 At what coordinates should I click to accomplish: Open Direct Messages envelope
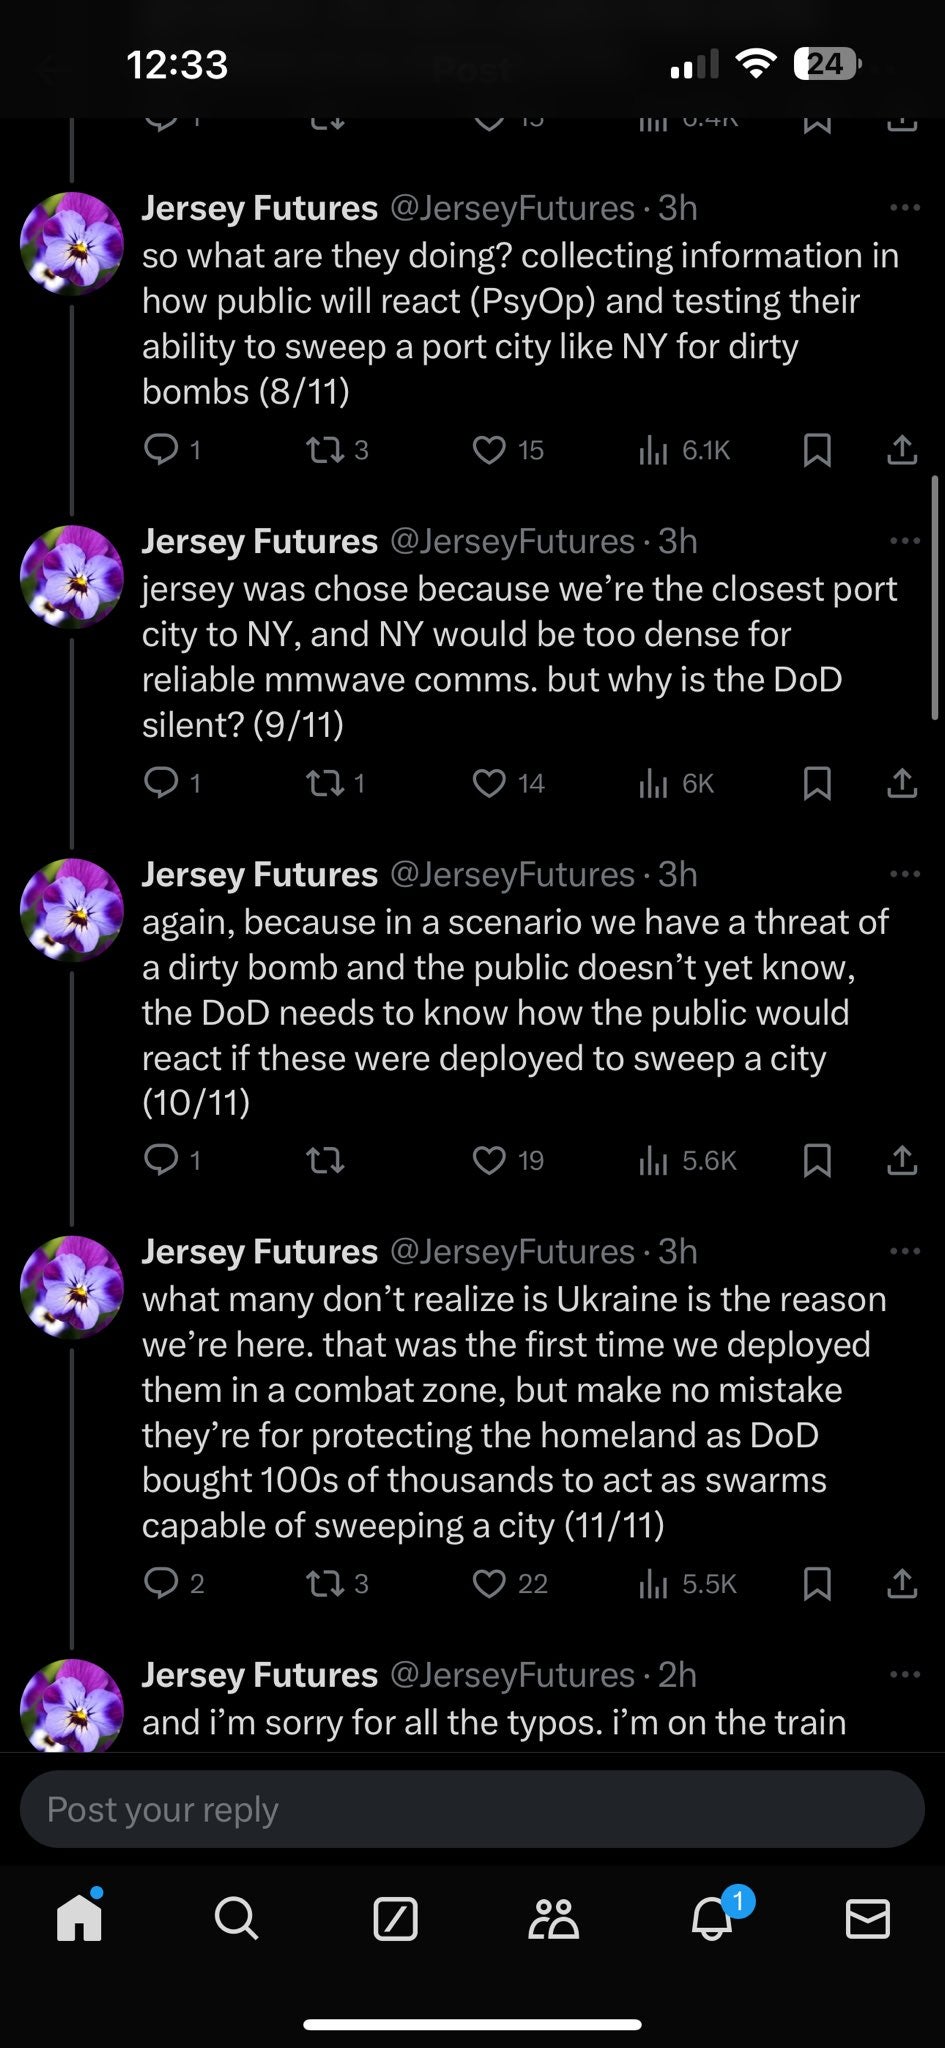(x=867, y=1919)
